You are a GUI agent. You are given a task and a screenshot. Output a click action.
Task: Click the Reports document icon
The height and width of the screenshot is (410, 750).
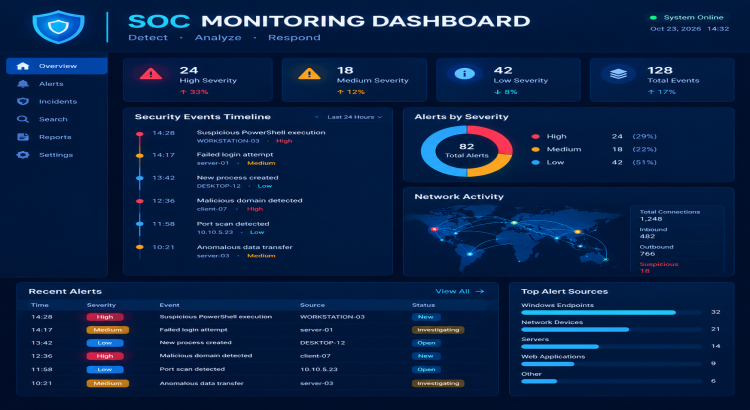click(22, 137)
